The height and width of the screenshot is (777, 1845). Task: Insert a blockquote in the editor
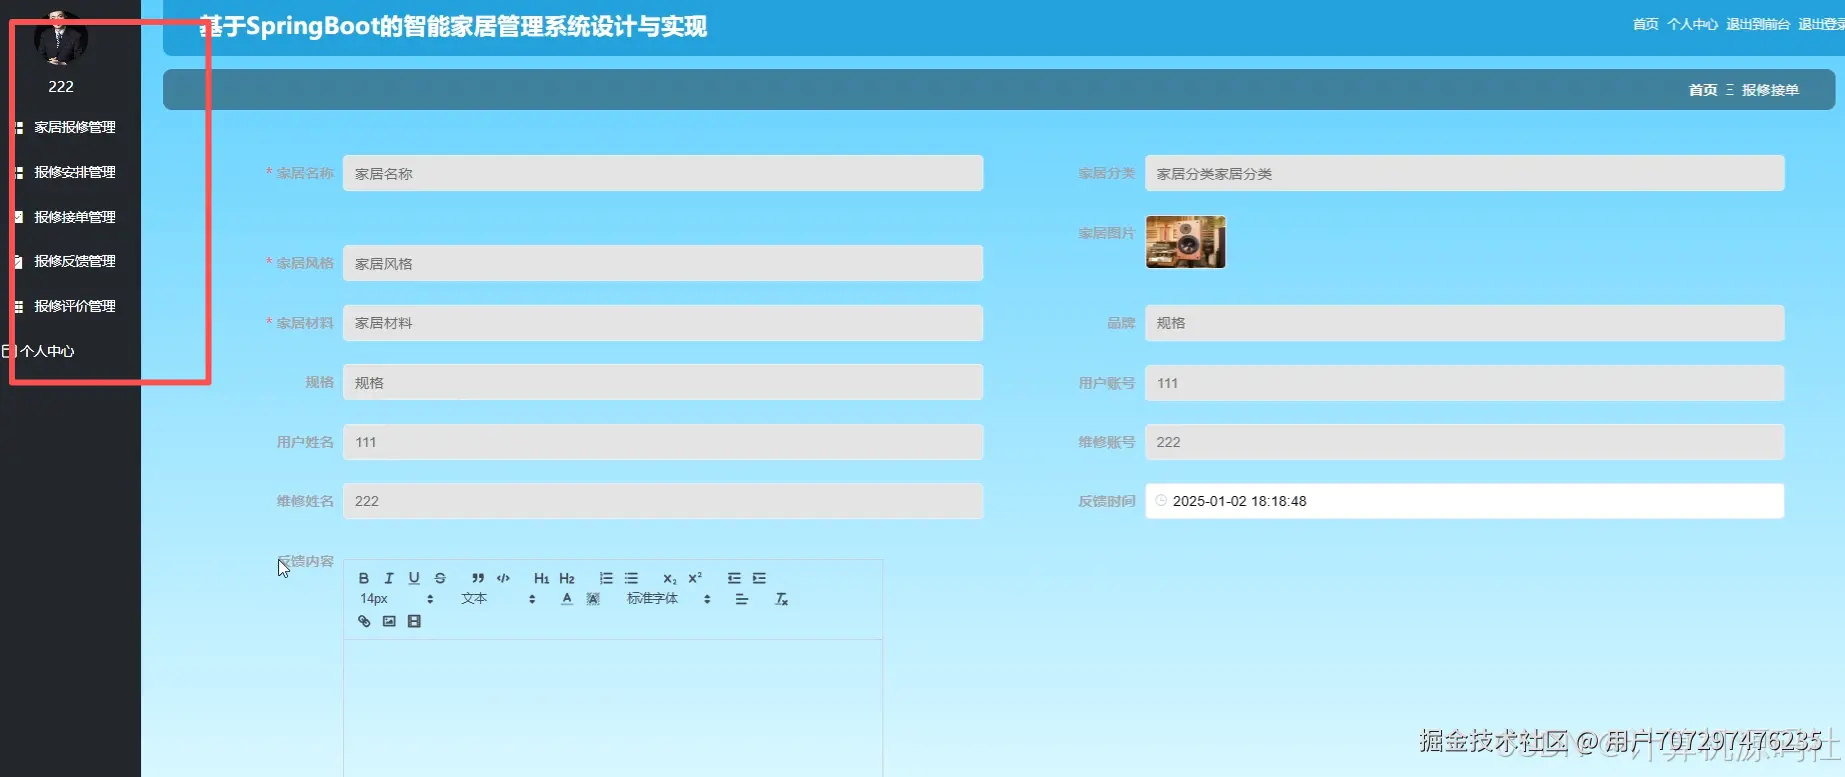478,578
